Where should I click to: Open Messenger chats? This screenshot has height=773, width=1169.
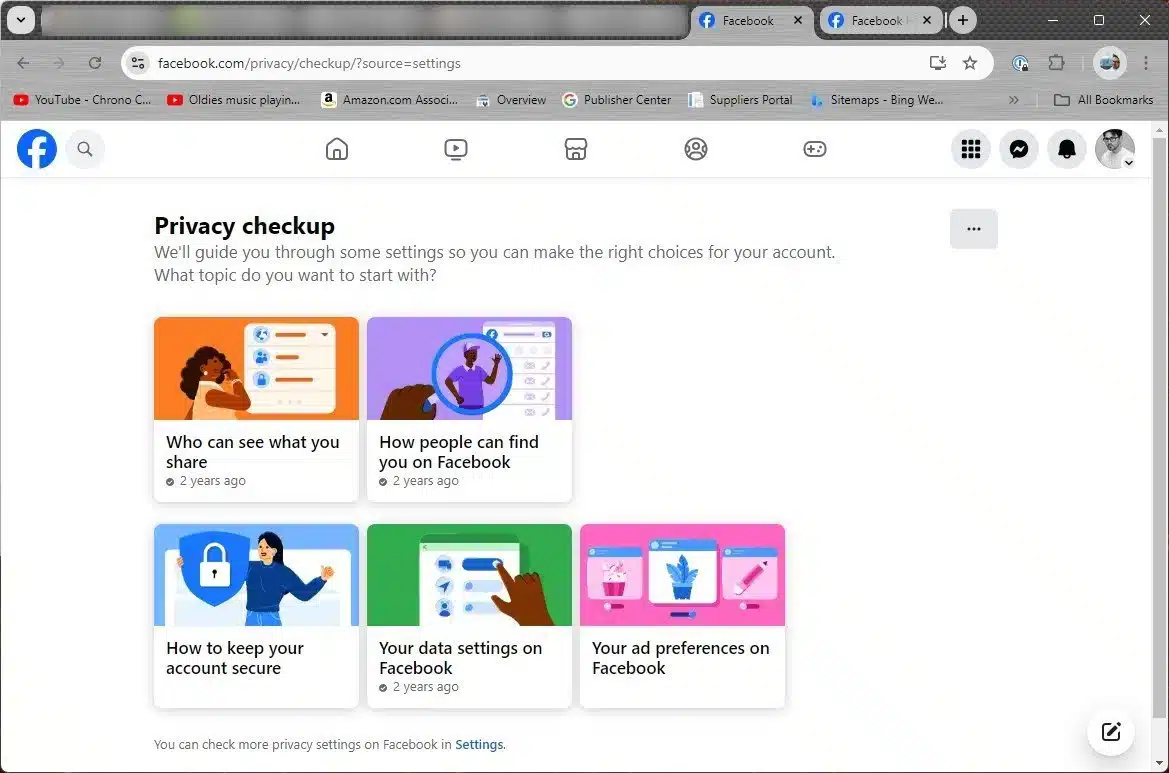(1019, 149)
